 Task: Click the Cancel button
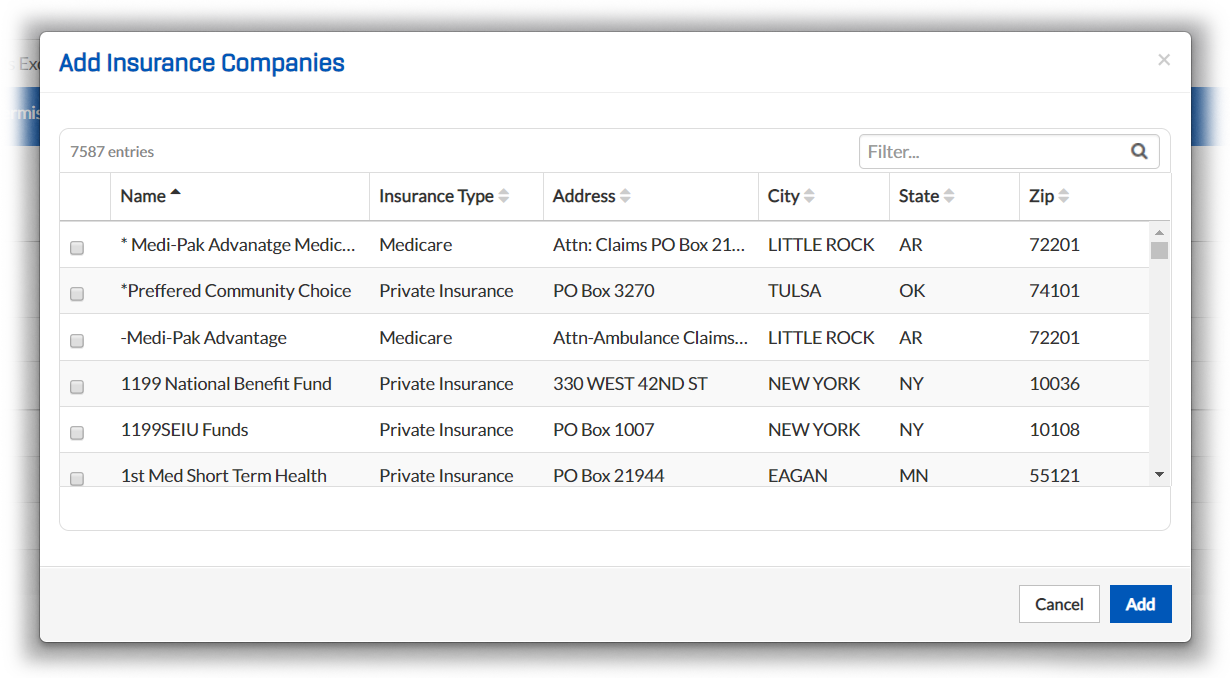1059,604
